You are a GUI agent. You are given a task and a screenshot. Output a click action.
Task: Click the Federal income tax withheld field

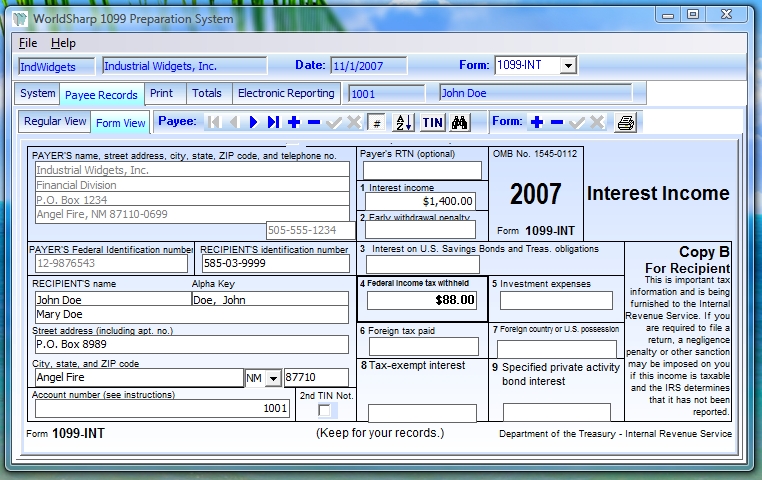[421, 299]
